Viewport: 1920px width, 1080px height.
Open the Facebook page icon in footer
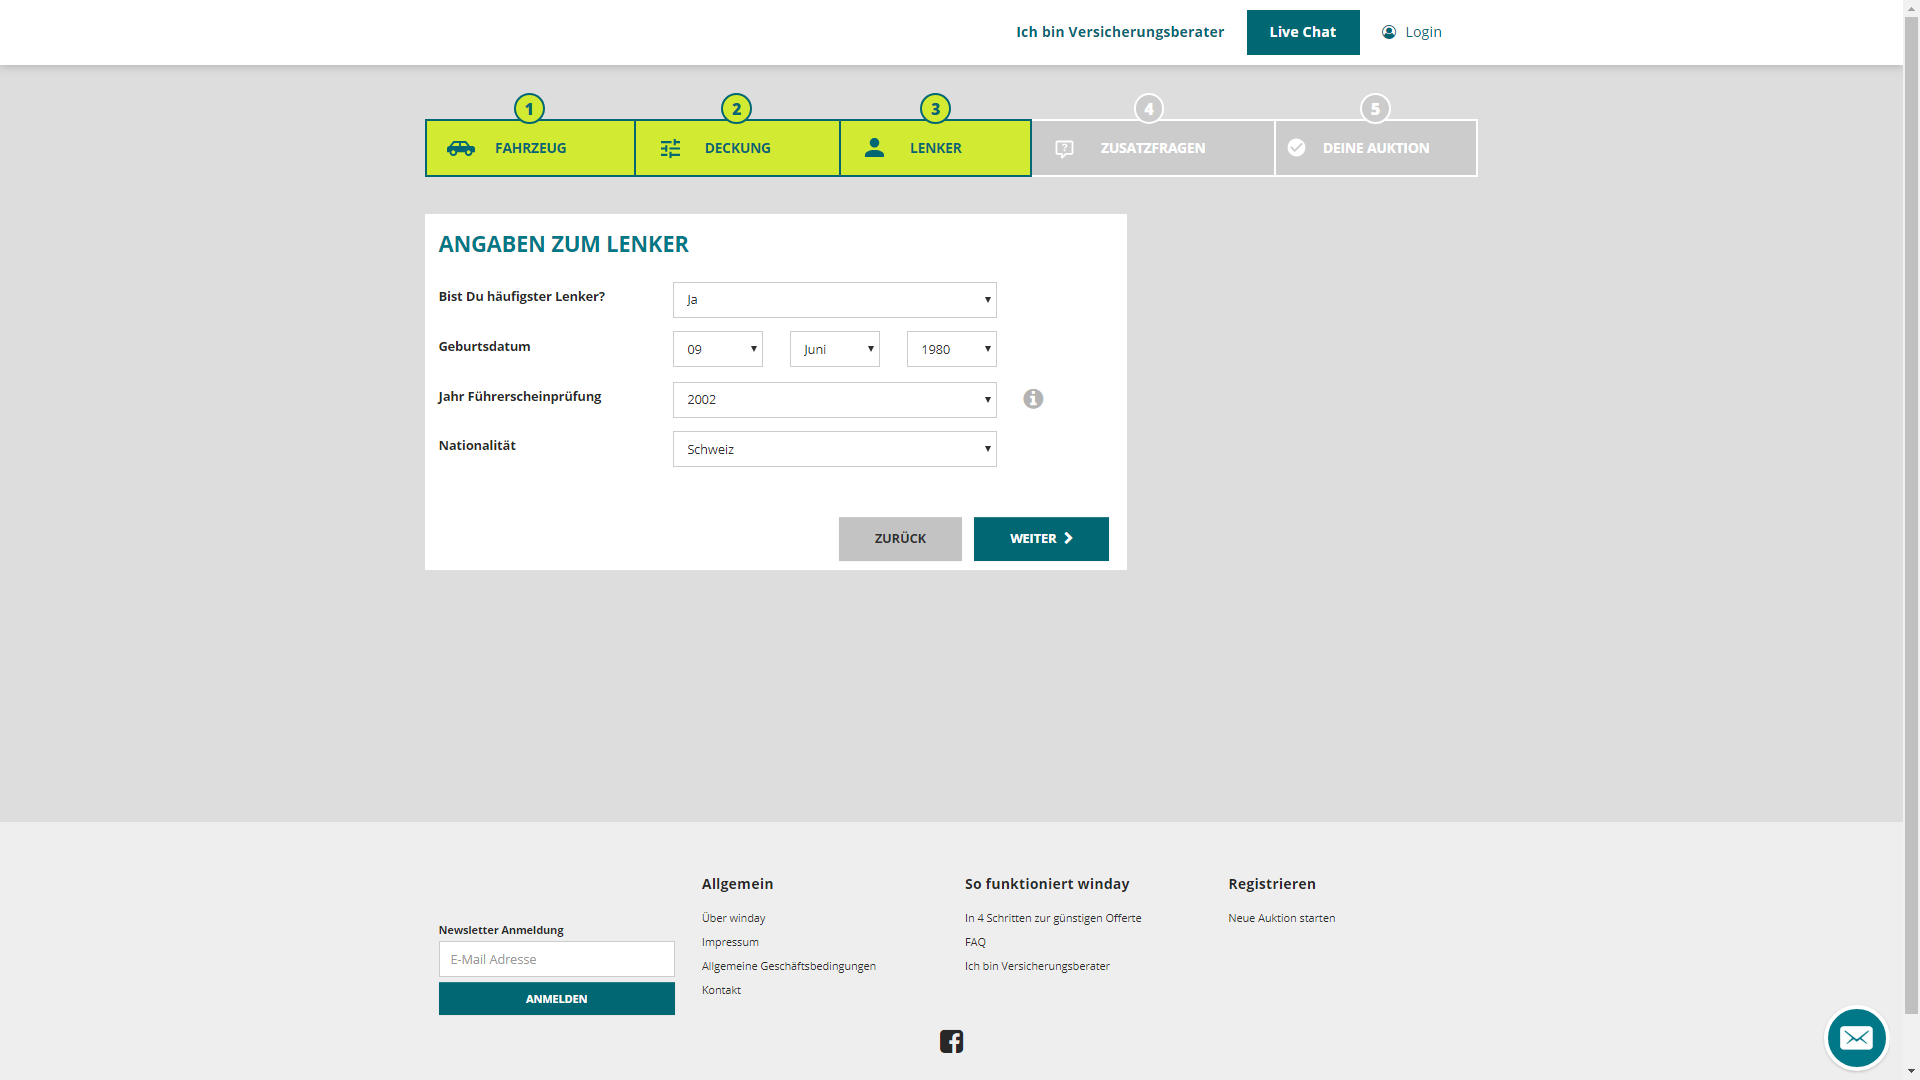coord(951,1041)
